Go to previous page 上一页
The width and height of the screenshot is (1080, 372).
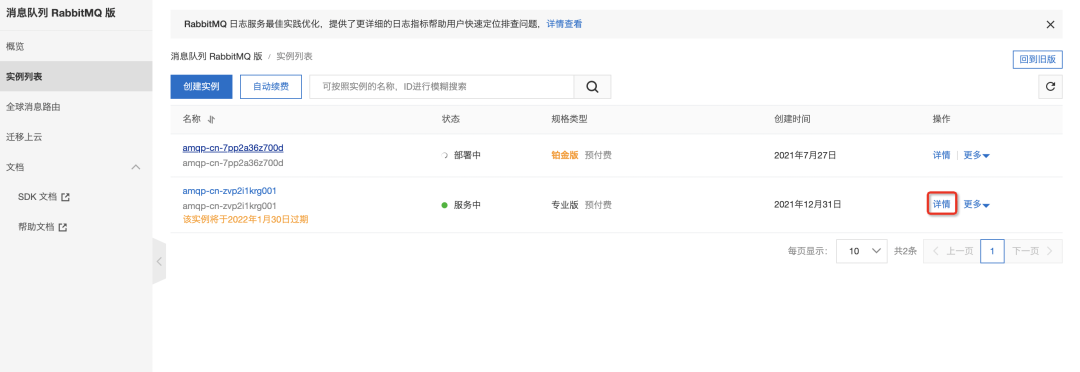[952, 251]
